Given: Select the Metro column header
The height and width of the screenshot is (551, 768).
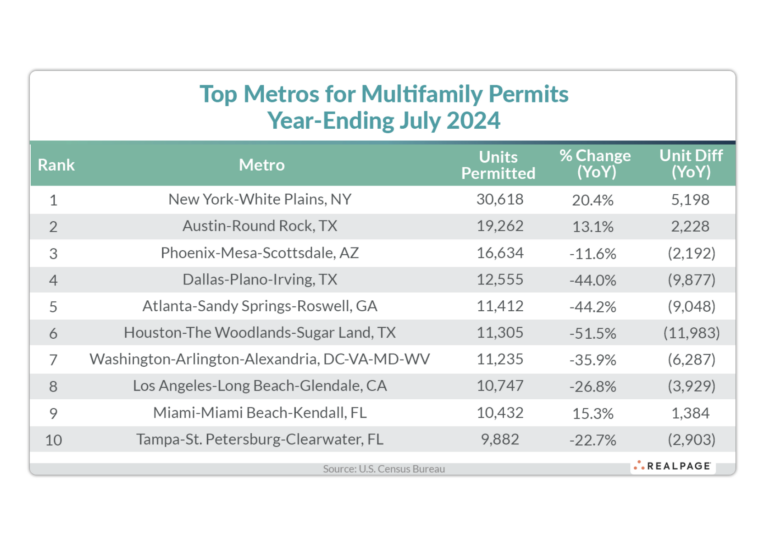Looking at the screenshot, I should tap(261, 165).
